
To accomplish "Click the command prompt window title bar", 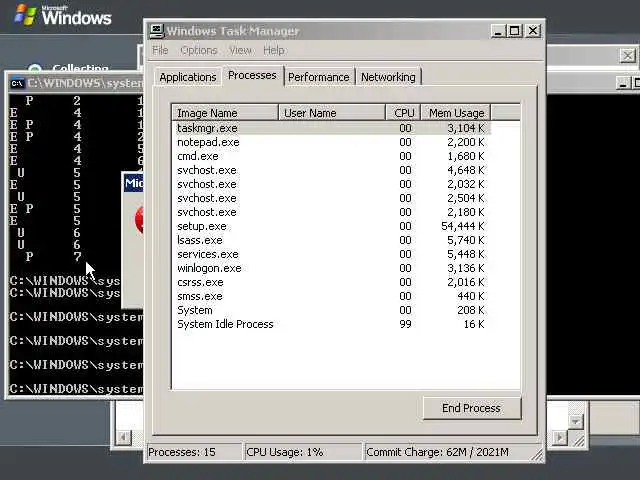I will pyautogui.click(x=76, y=83).
